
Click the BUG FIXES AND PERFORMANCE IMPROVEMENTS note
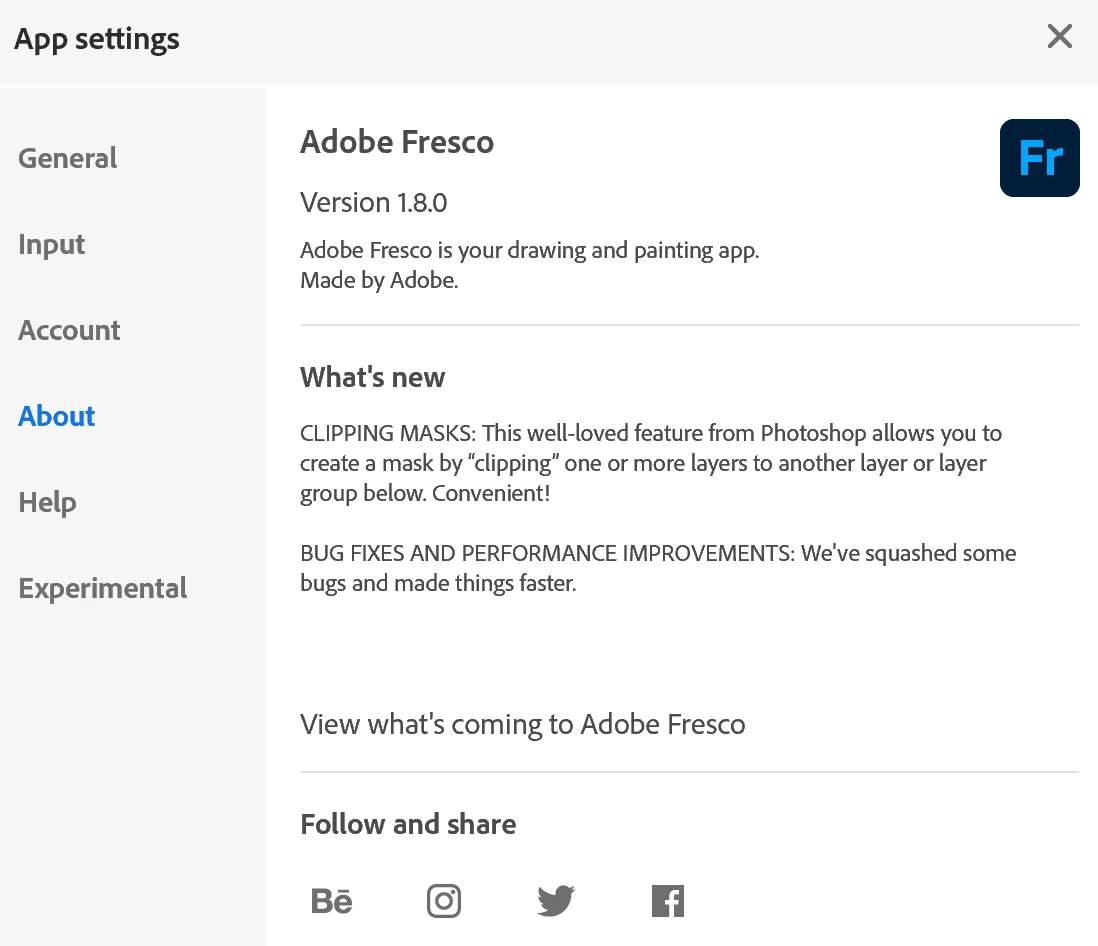pos(658,568)
